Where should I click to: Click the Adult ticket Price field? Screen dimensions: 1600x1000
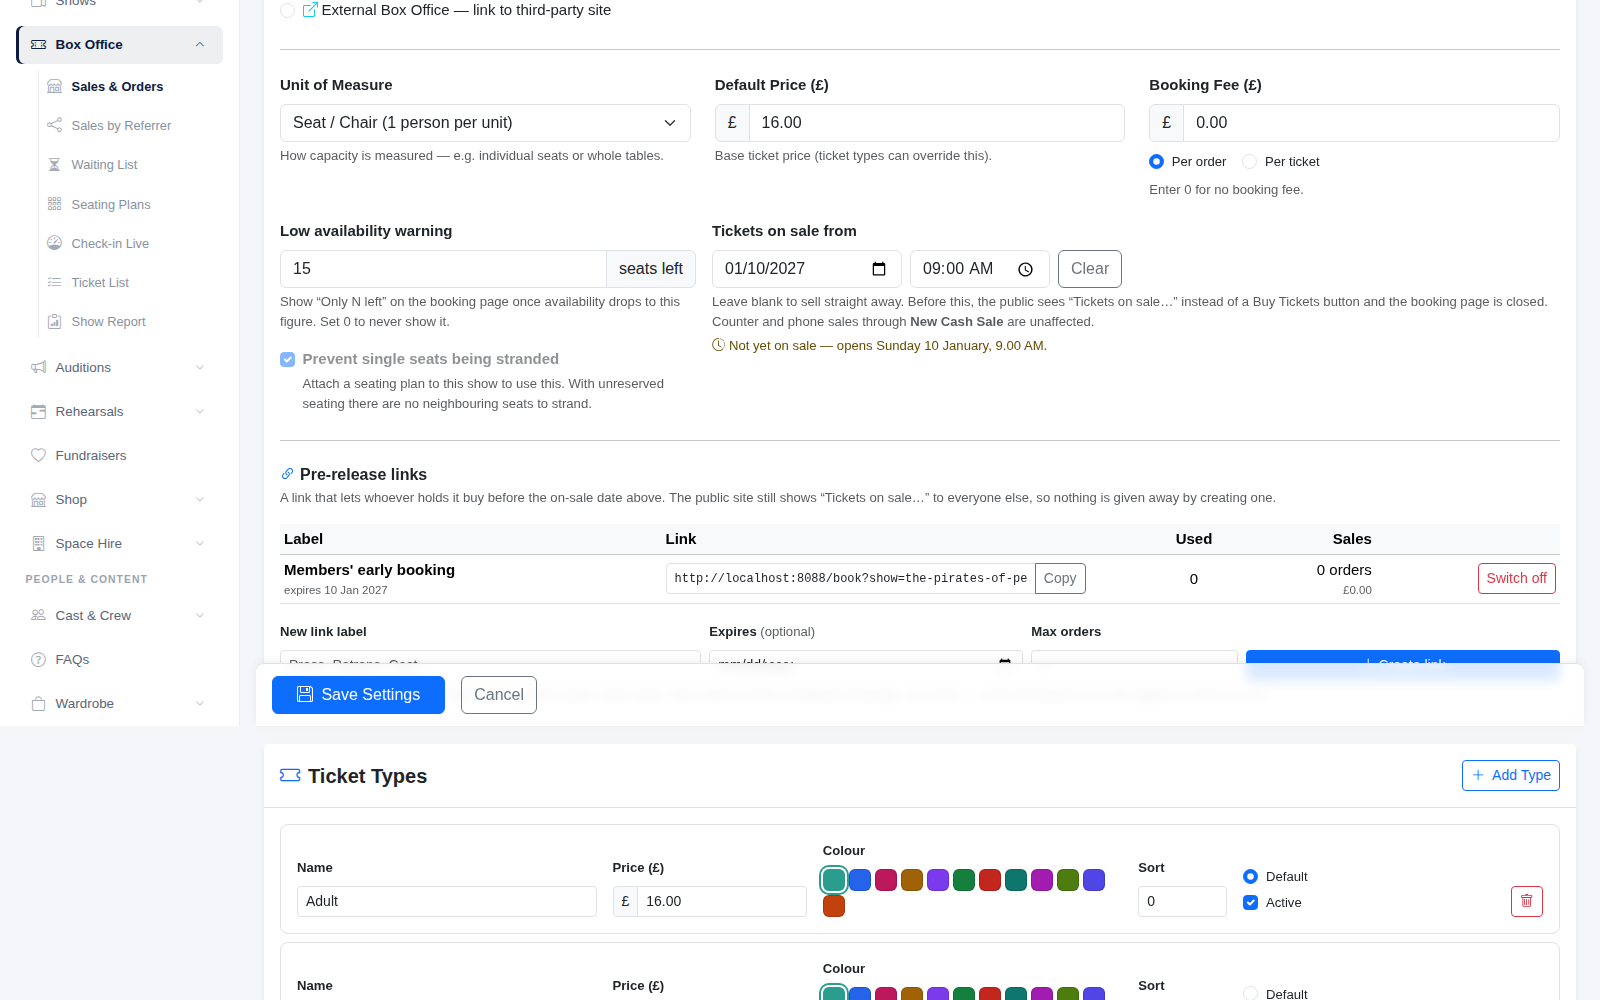(x=722, y=901)
